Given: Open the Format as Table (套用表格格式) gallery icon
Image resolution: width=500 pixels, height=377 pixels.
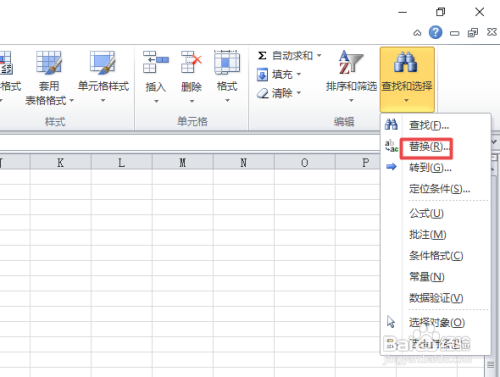Looking at the screenshot, I should (49, 62).
